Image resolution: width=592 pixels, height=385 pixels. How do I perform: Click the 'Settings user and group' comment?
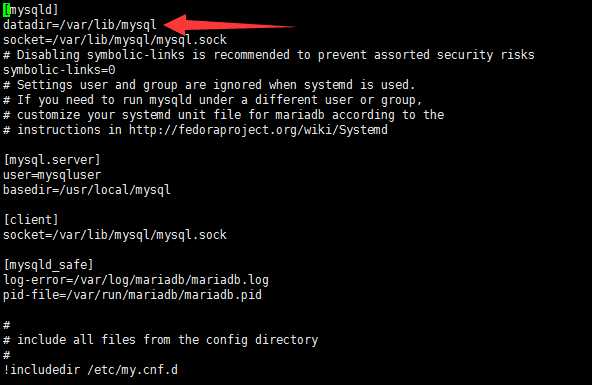click(x=210, y=85)
